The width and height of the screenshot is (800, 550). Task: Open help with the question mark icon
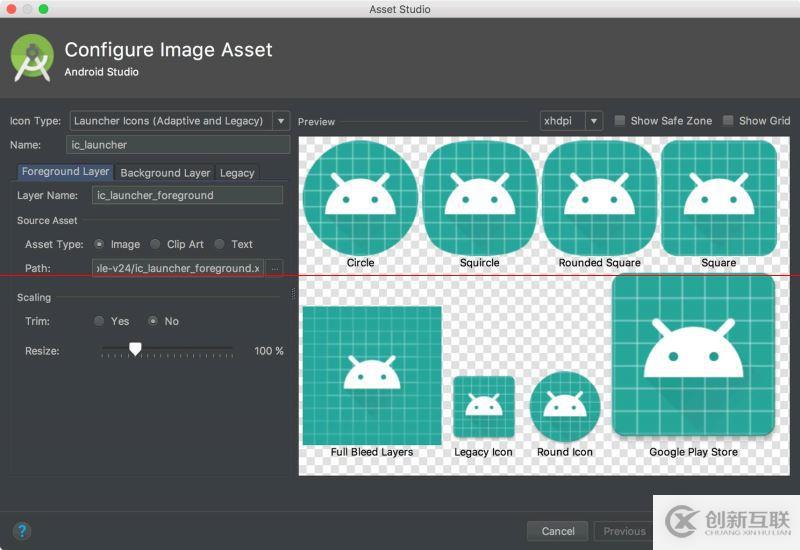(x=21, y=531)
